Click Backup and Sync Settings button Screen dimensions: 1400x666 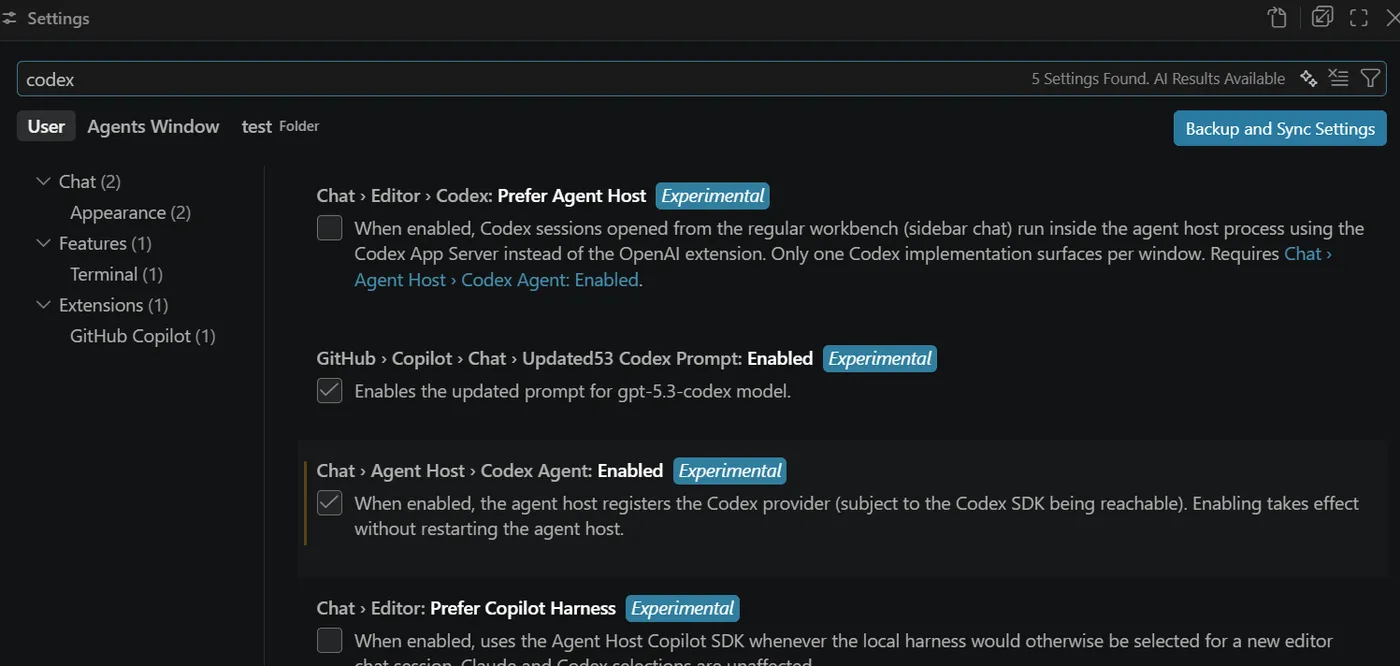(x=1280, y=128)
